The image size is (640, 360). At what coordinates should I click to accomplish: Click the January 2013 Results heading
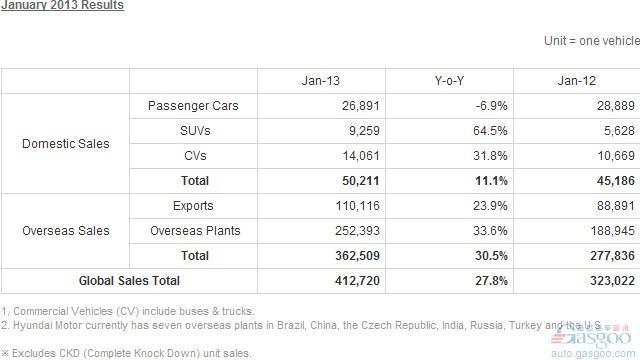[62, 5]
